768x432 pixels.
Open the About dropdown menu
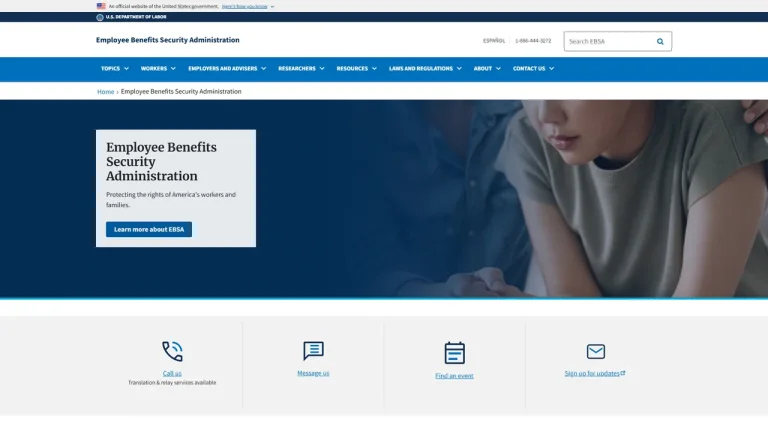coord(487,69)
